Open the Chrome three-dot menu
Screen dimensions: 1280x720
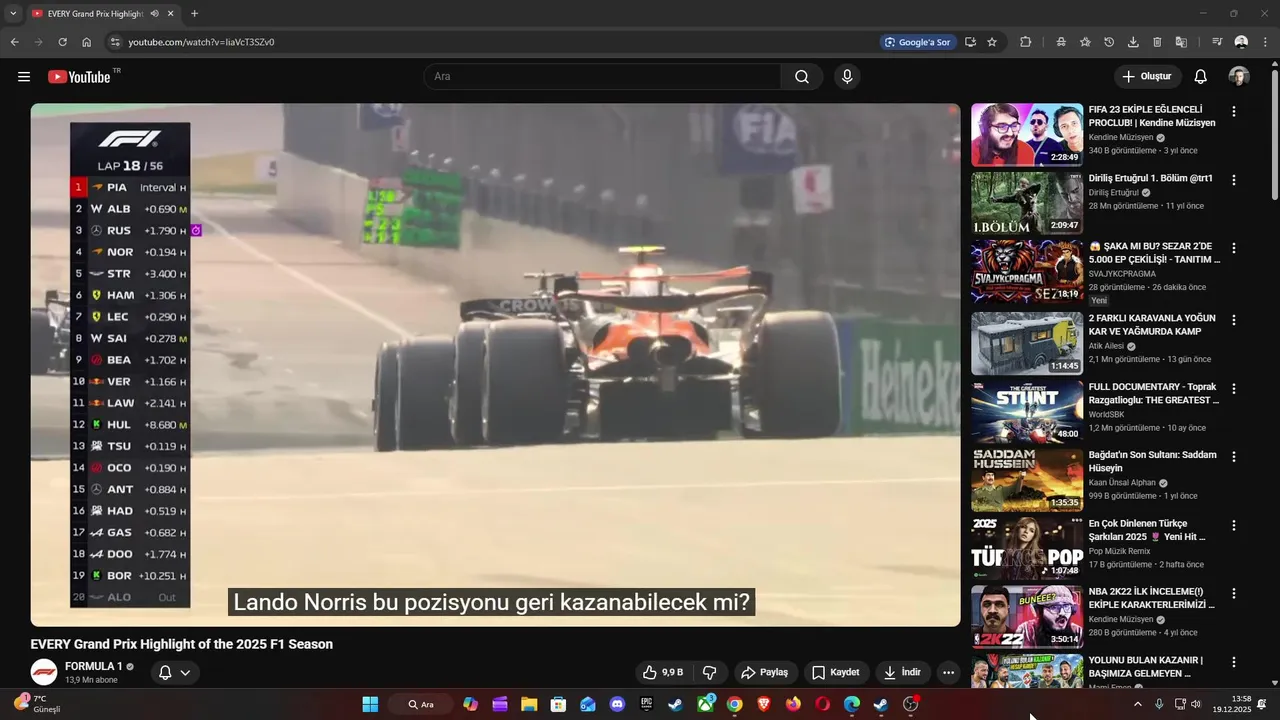[1266, 42]
